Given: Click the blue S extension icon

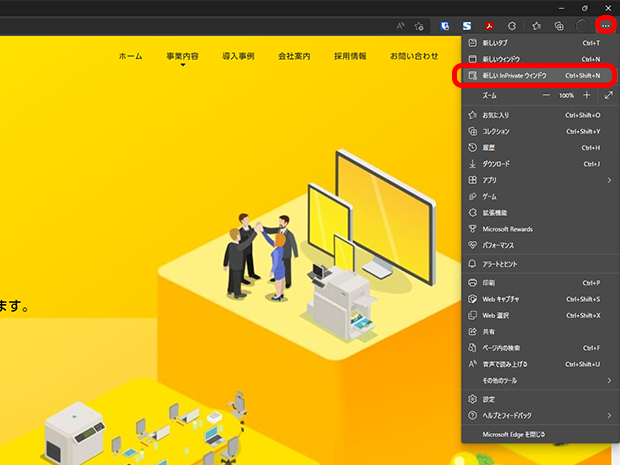Looking at the screenshot, I should pyautogui.click(x=467, y=26).
